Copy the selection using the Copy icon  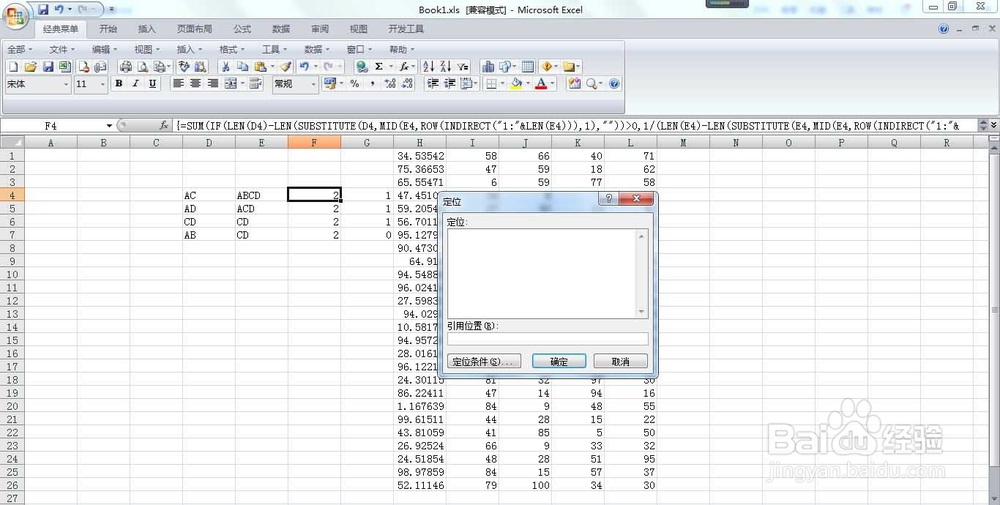pos(242,66)
